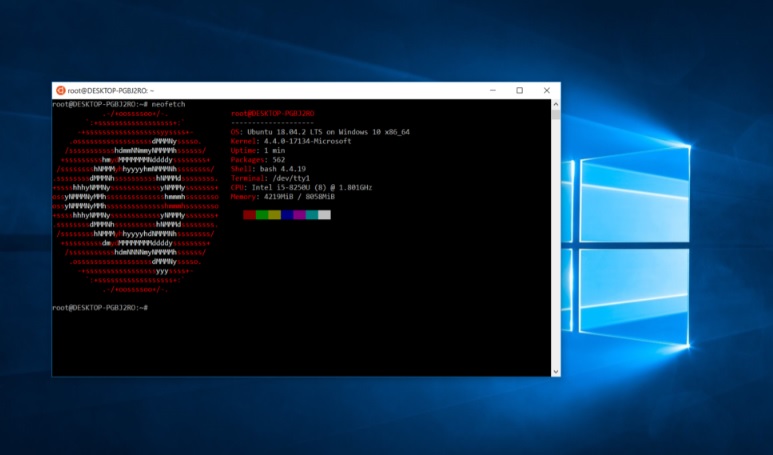Click the Terminal line '/dev/tty1'
773x455 pixels.
coord(270,178)
